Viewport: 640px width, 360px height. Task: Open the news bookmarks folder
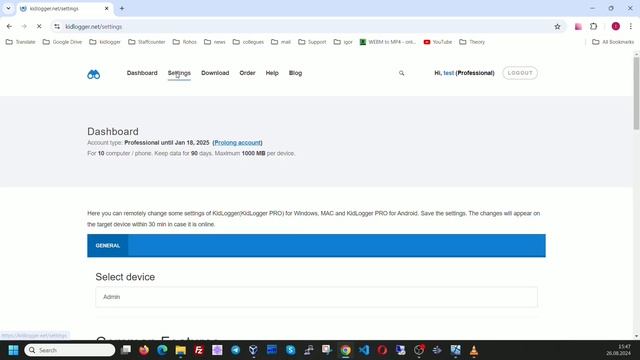click(214, 42)
